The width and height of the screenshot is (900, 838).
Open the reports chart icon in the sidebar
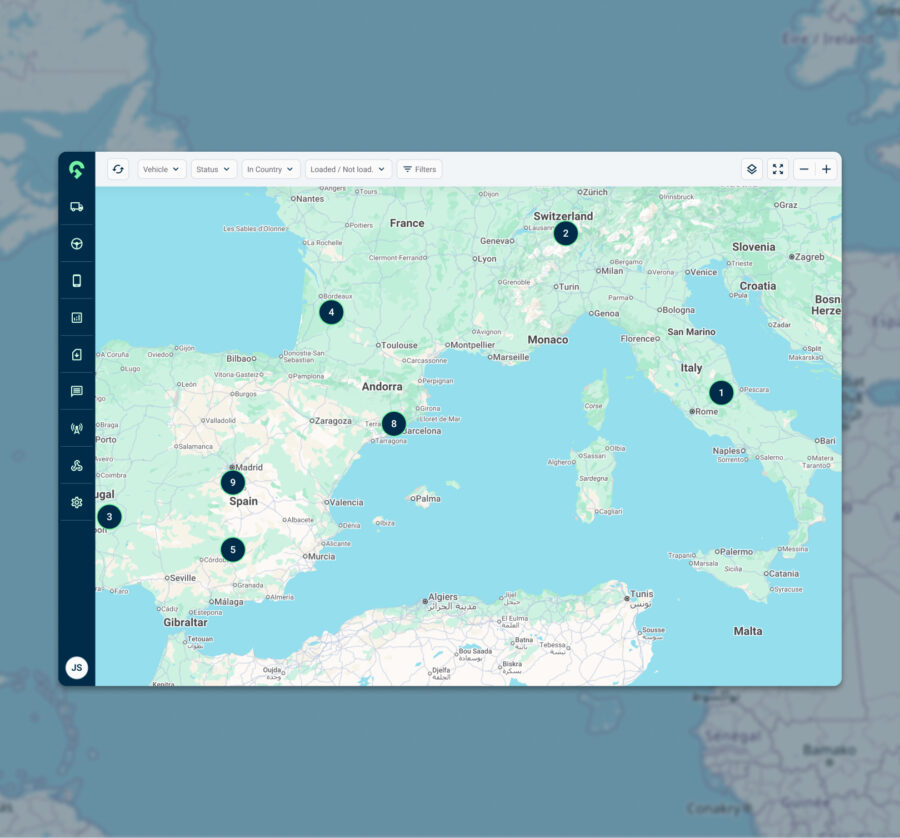(x=76, y=317)
